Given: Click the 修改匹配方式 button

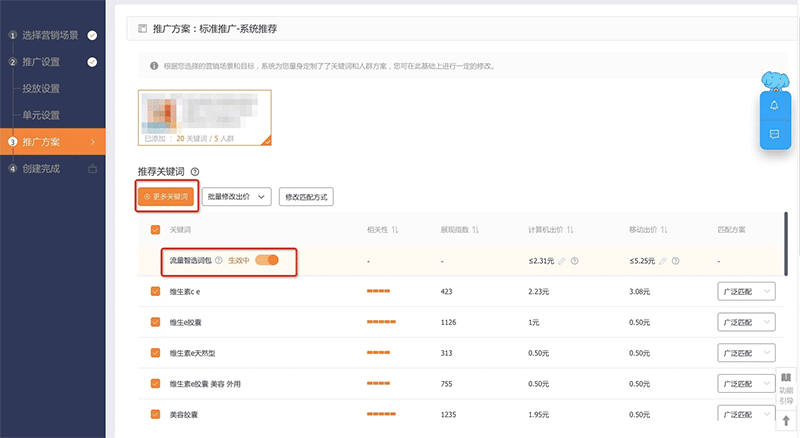Looking at the screenshot, I should pyautogui.click(x=306, y=197).
